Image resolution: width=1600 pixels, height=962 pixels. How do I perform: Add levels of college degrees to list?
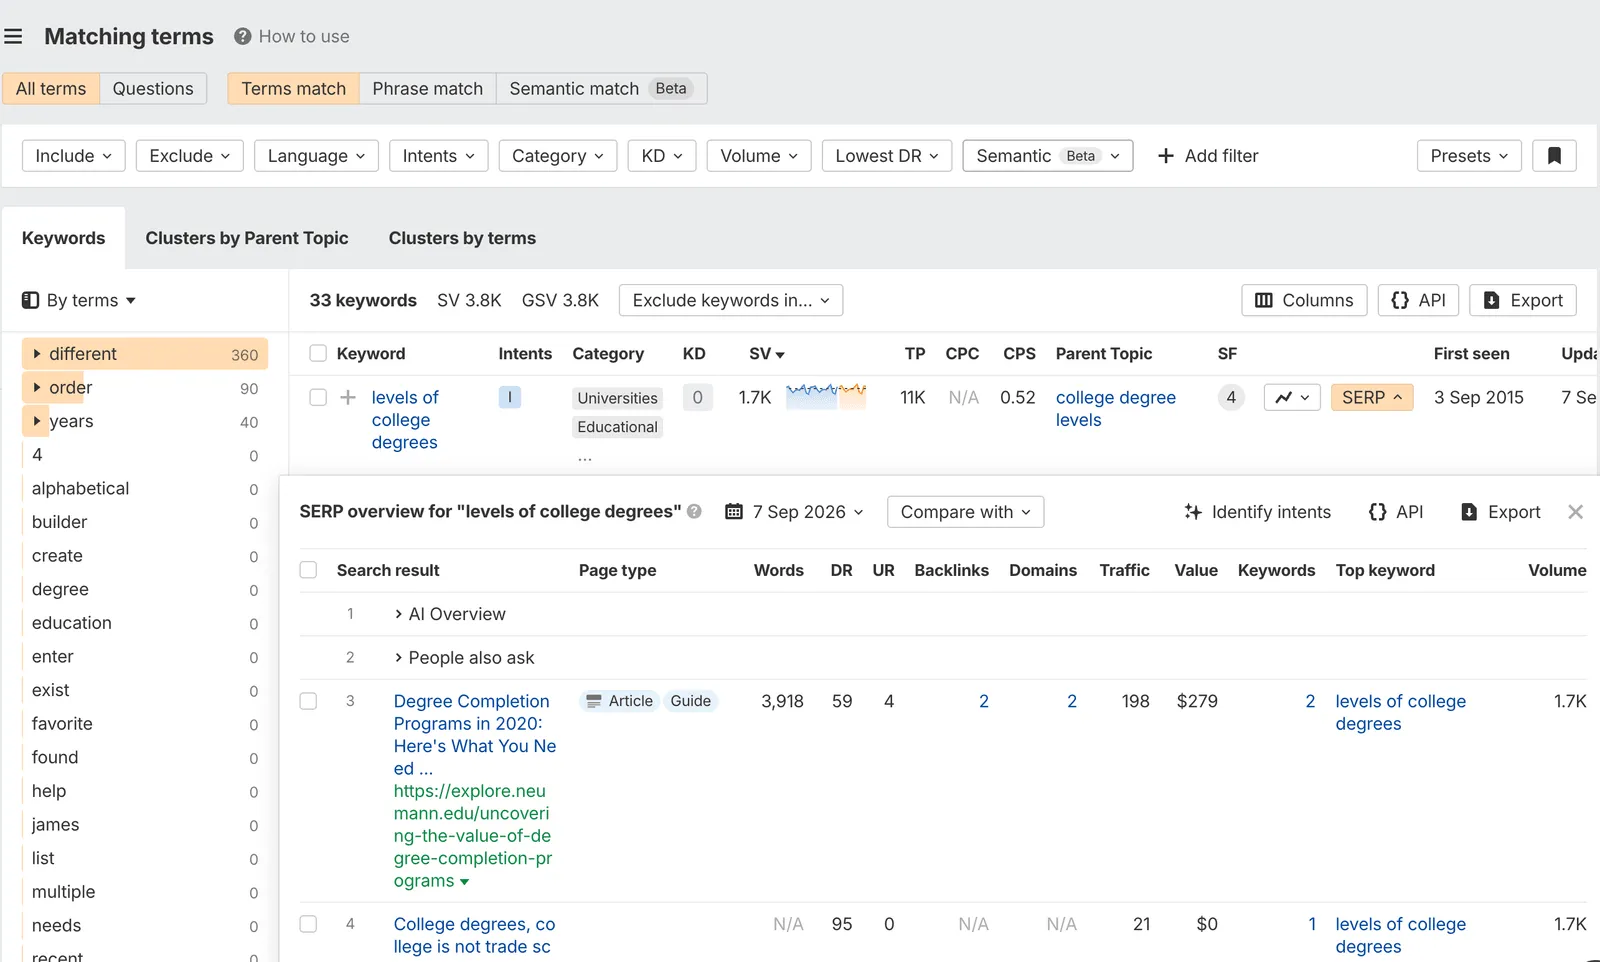pos(348,398)
